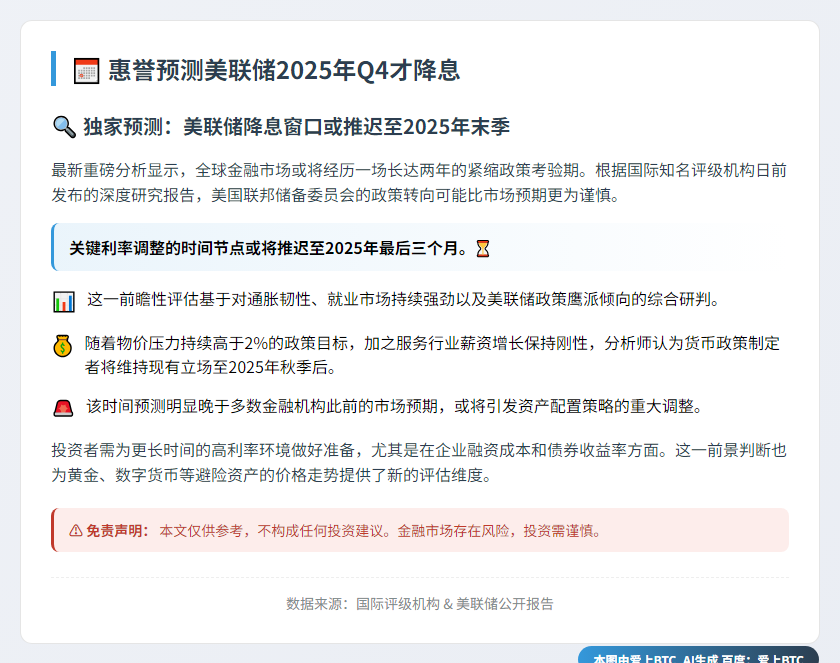
Task: Click the subheading 独家预测：美联储降息窗口或推迟至2025年末季
Action: pyautogui.click(x=296, y=127)
